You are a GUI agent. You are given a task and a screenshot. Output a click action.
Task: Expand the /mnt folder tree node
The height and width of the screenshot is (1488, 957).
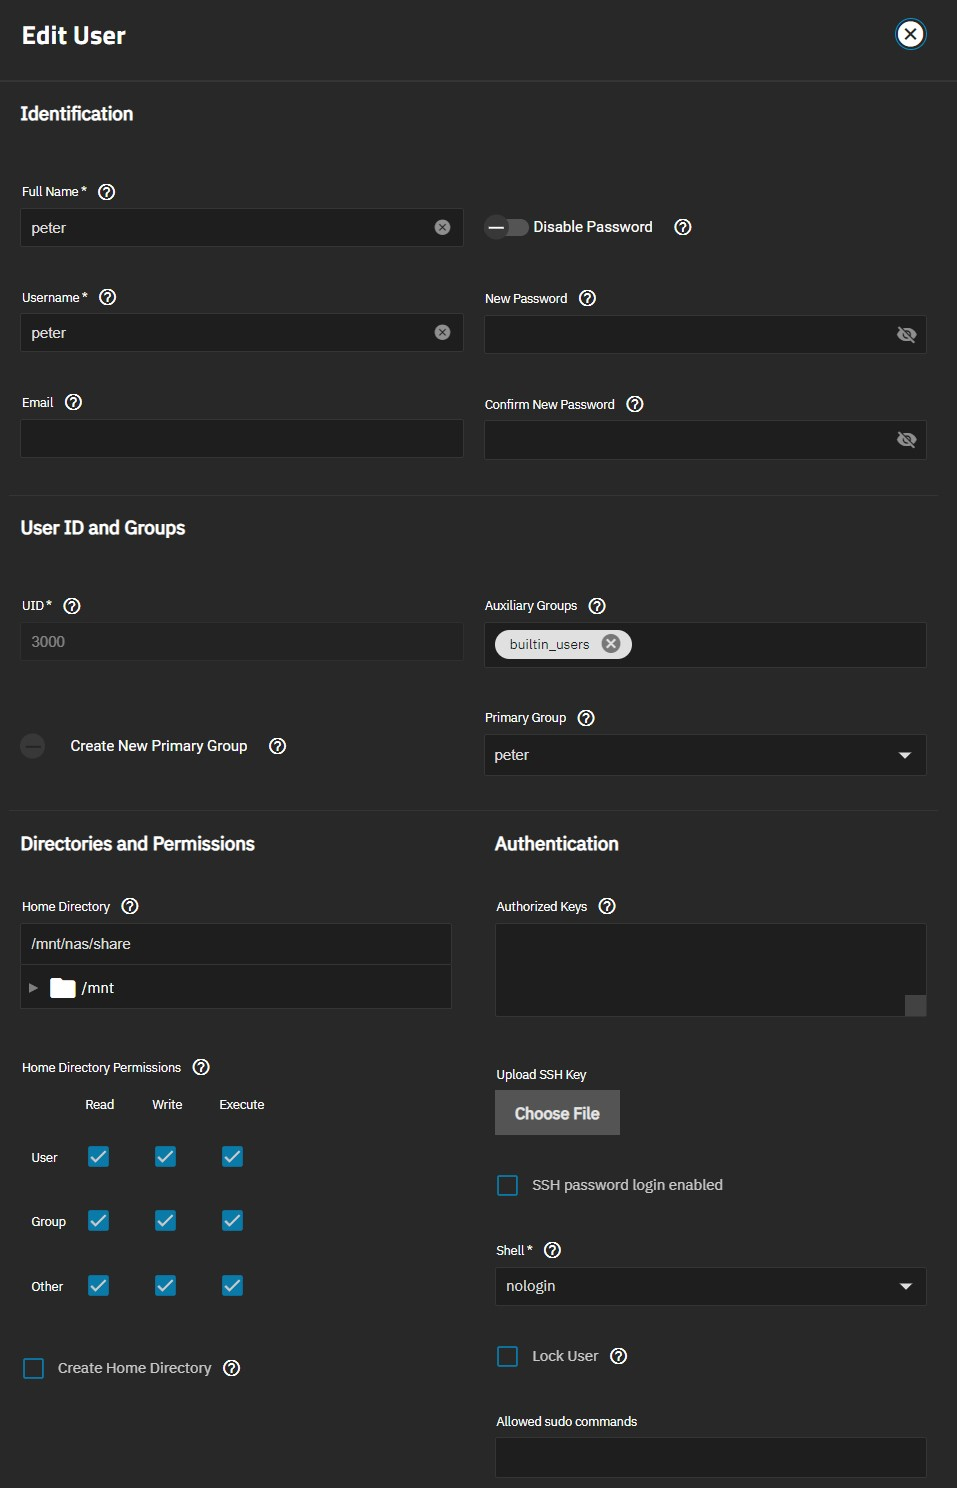click(x=33, y=988)
